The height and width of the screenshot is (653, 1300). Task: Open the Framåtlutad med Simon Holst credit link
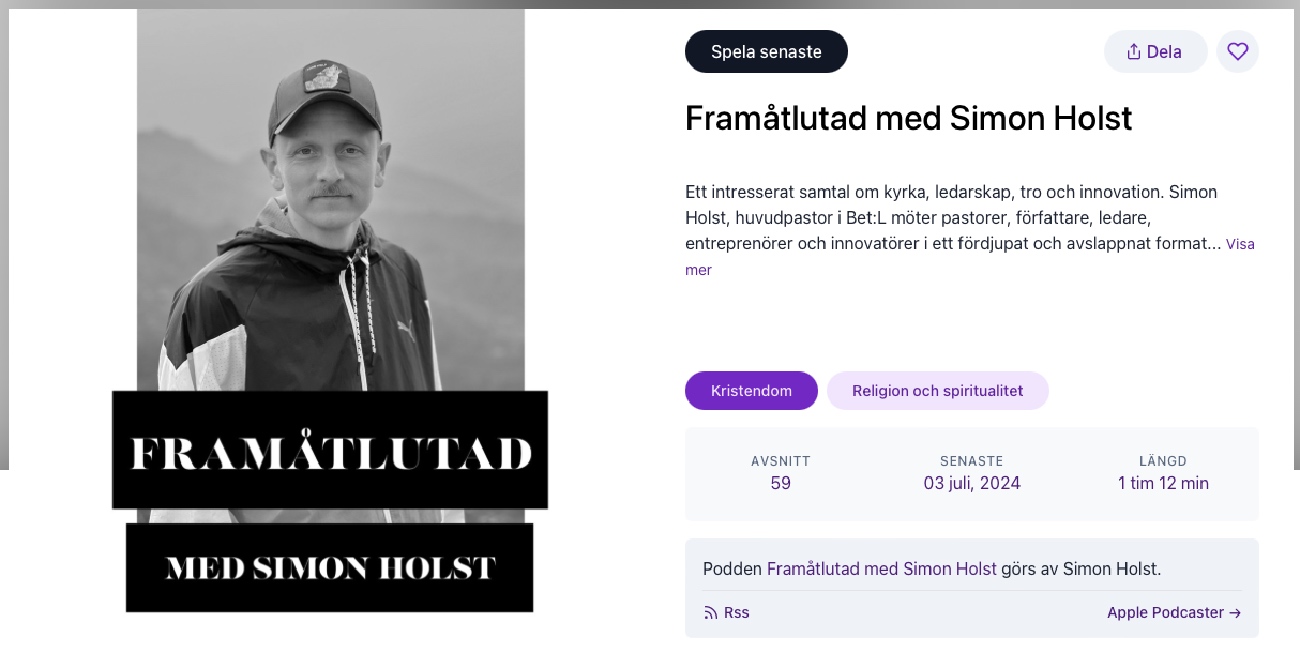[881, 569]
